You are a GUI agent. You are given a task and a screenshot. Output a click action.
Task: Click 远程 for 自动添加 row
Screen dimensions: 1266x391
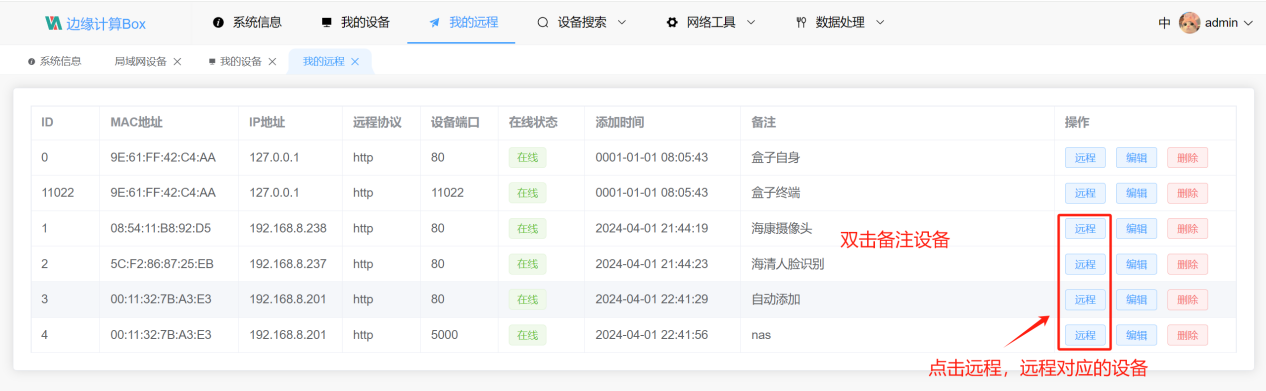tap(1085, 299)
